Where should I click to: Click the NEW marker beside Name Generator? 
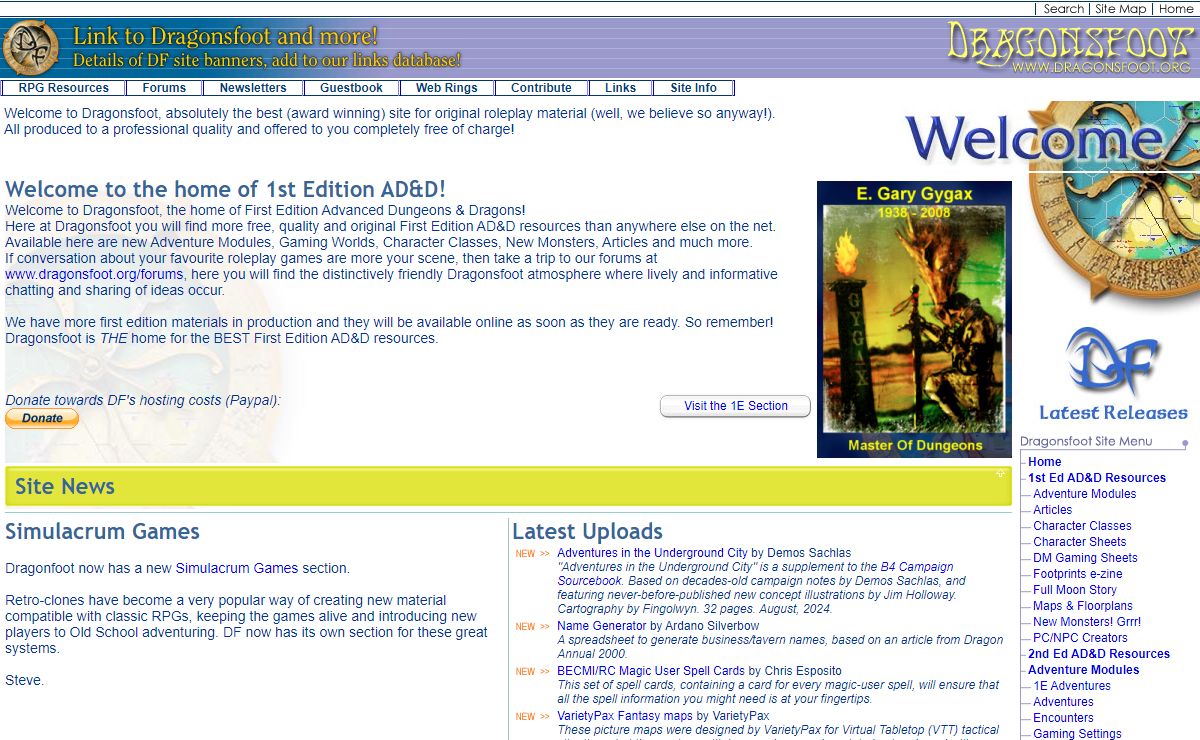pyautogui.click(x=532, y=627)
